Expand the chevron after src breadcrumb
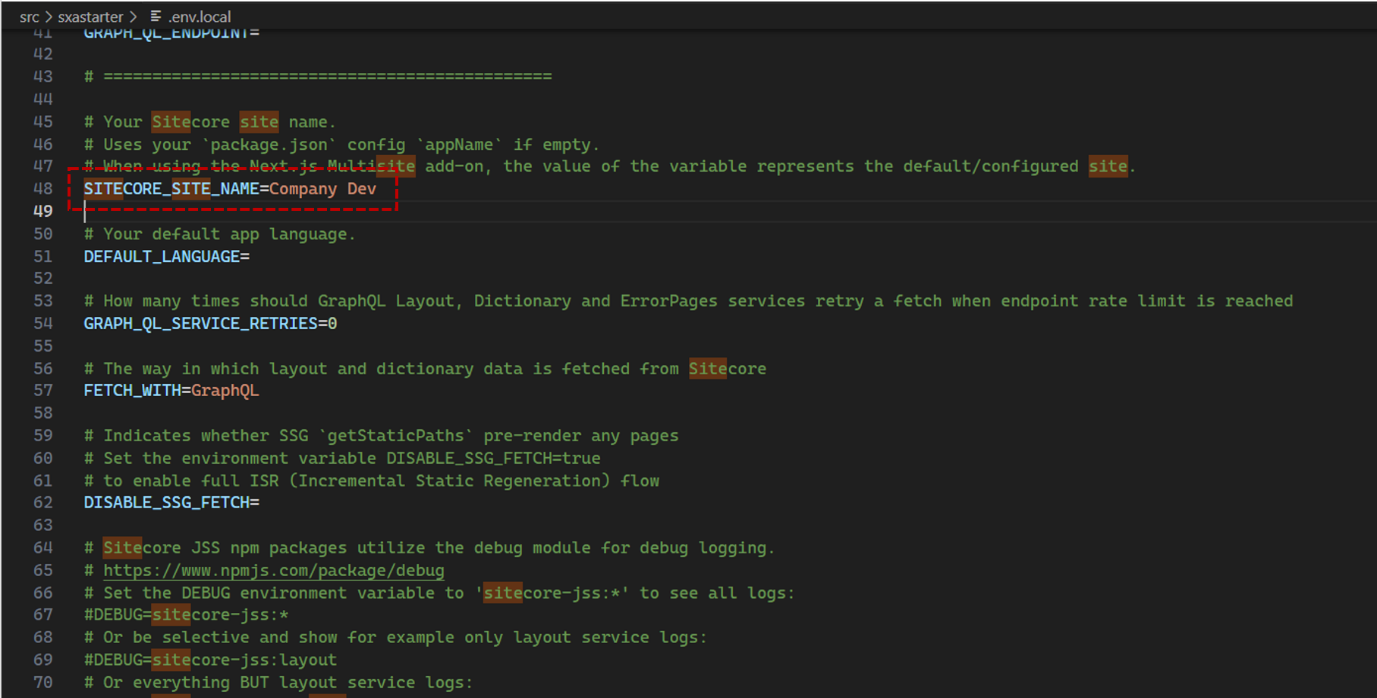 (51, 16)
